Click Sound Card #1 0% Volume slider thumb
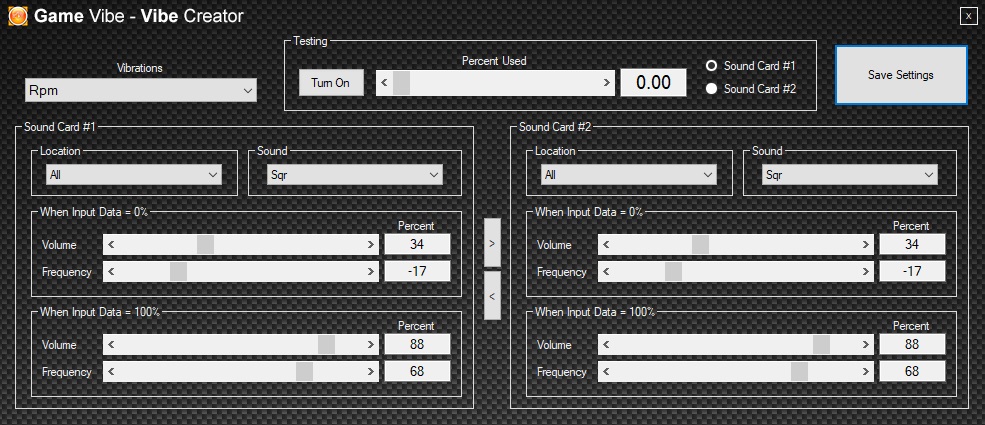This screenshot has height=425, width=985. pyautogui.click(x=205, y=245)
